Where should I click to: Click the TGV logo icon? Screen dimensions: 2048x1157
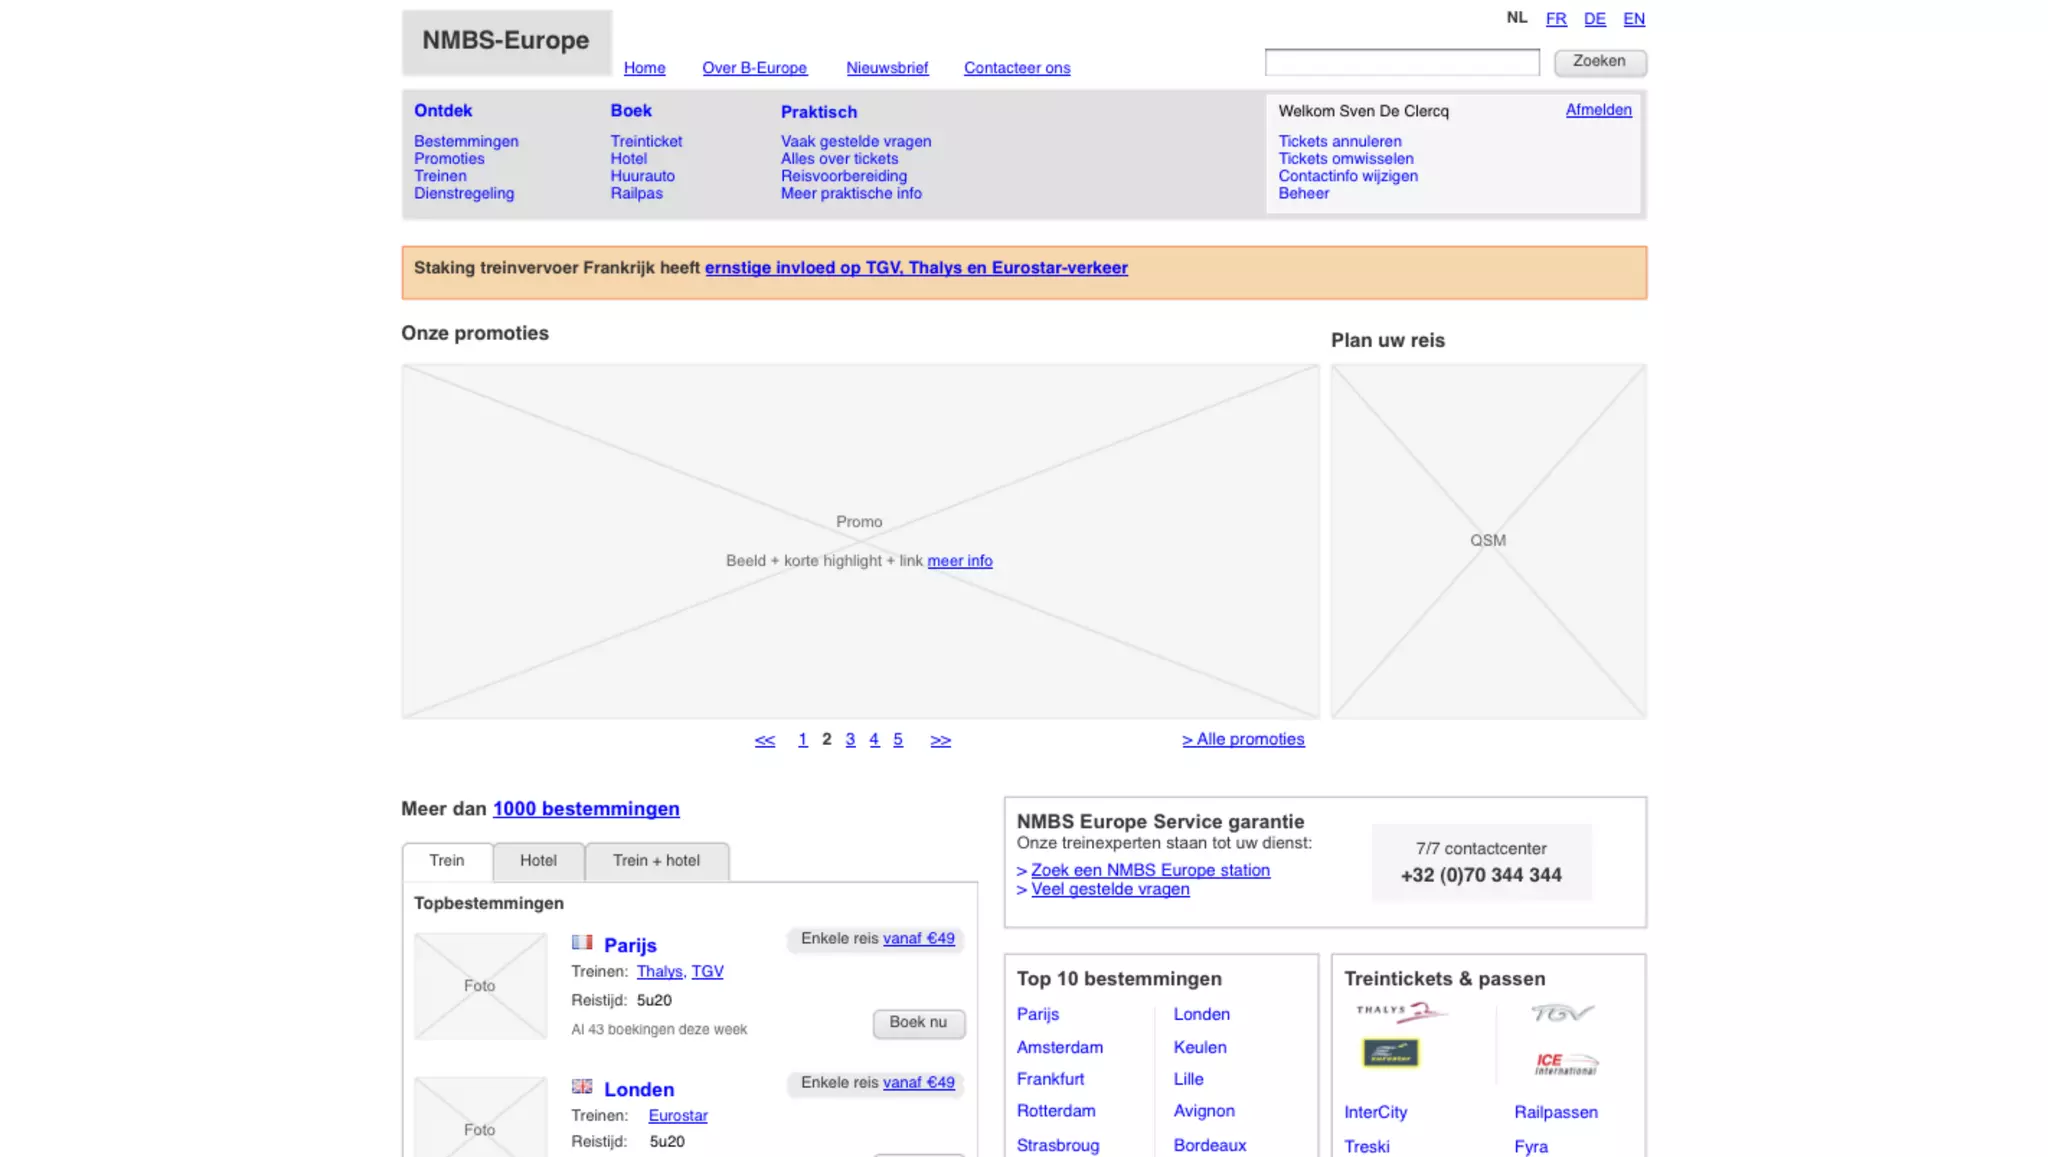1561,1013
